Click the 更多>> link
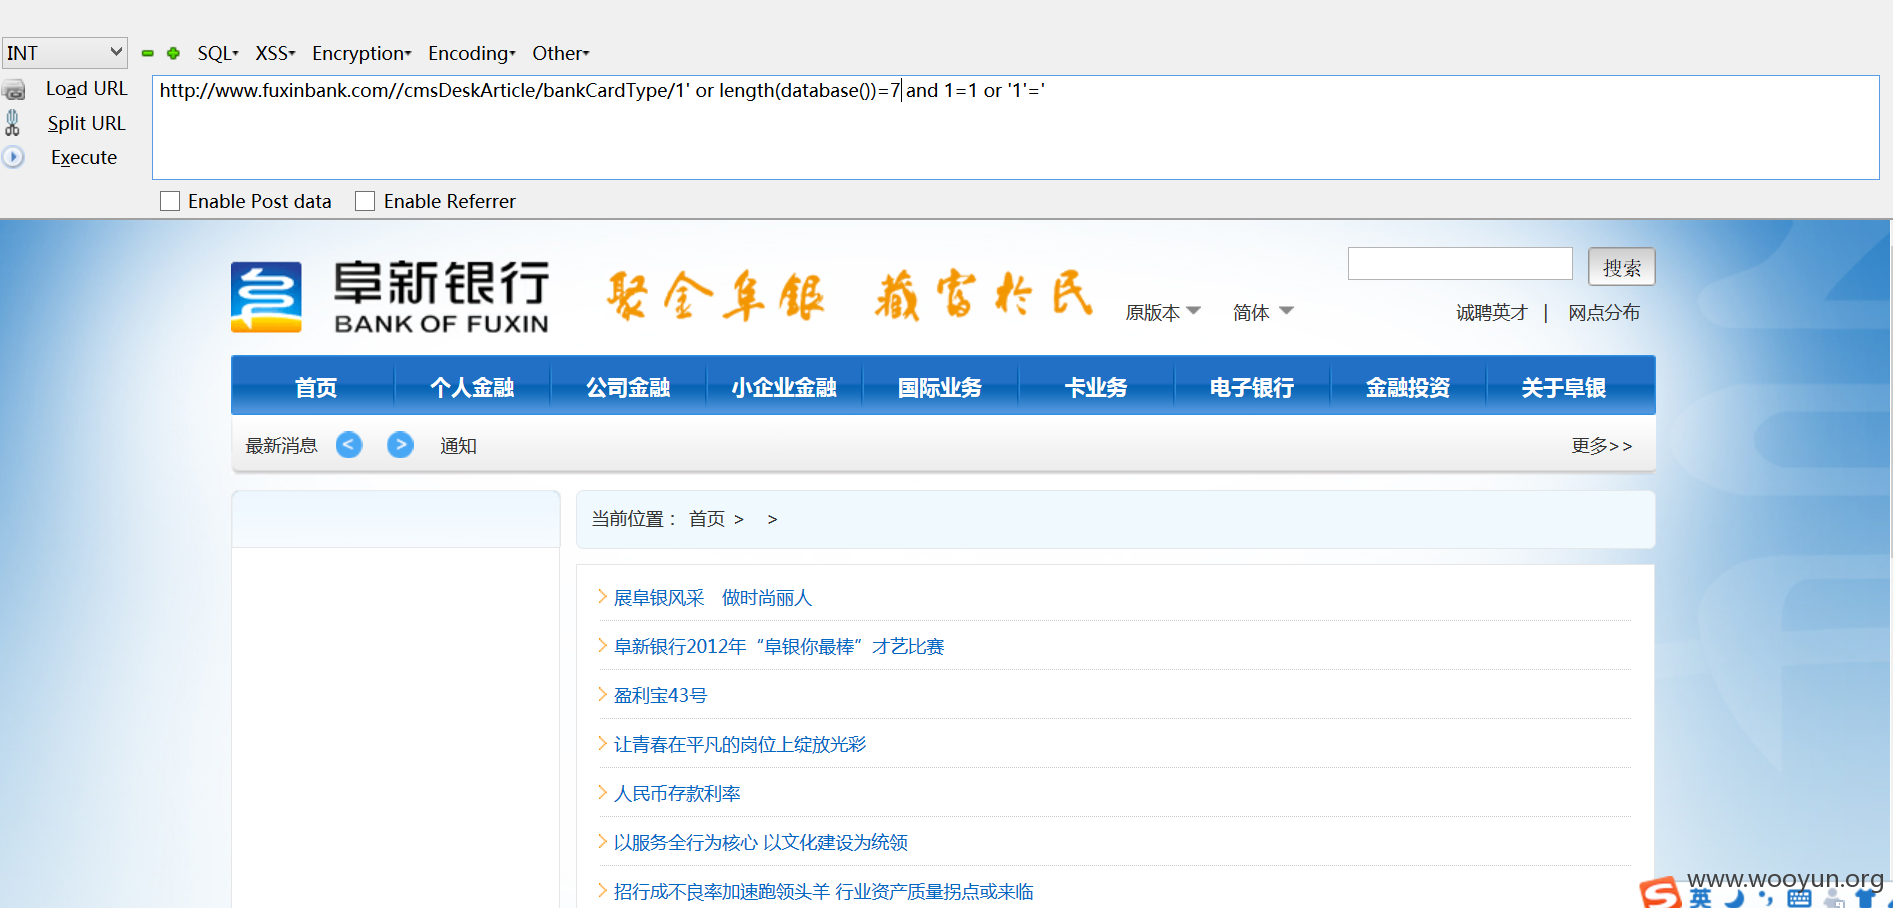 (x=1601, y=445)
